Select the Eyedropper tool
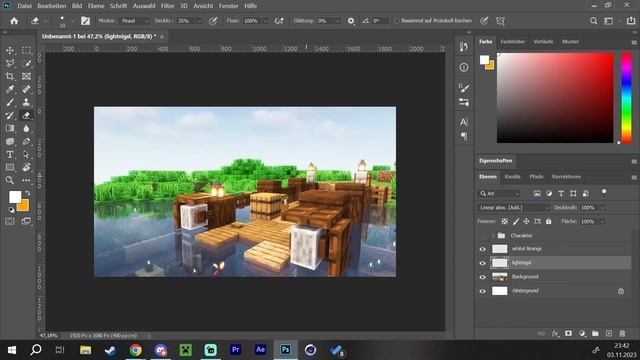The width and height of the screenshot is (640, 360). 10,89
